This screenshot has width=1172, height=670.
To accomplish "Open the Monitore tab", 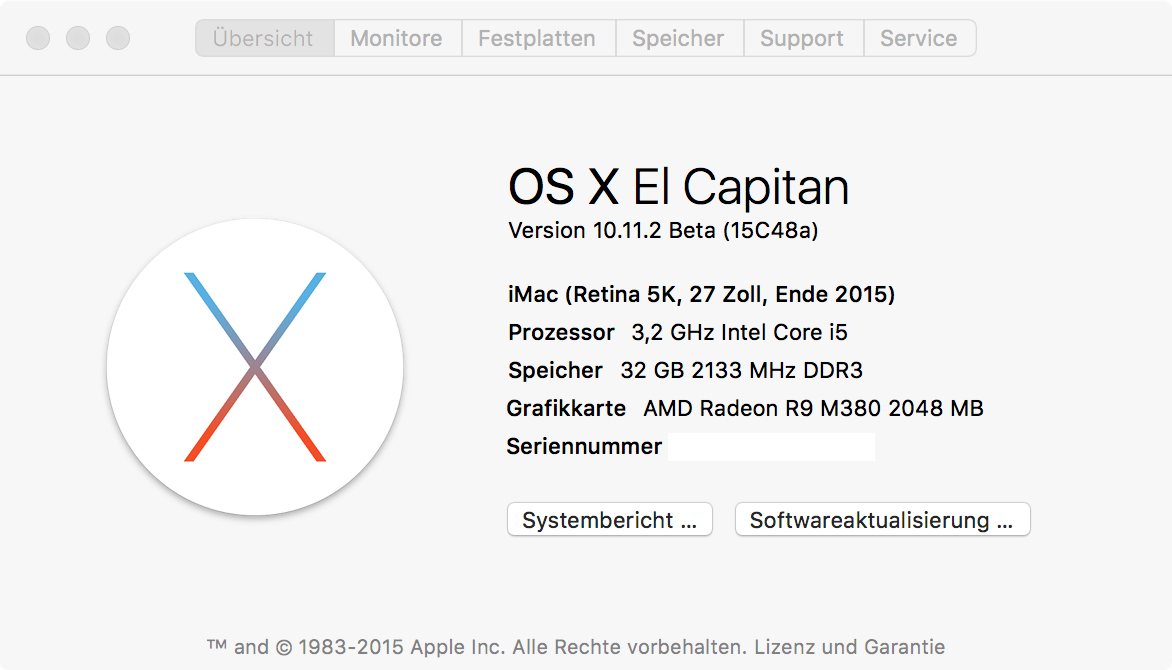I will coord(397,39).
